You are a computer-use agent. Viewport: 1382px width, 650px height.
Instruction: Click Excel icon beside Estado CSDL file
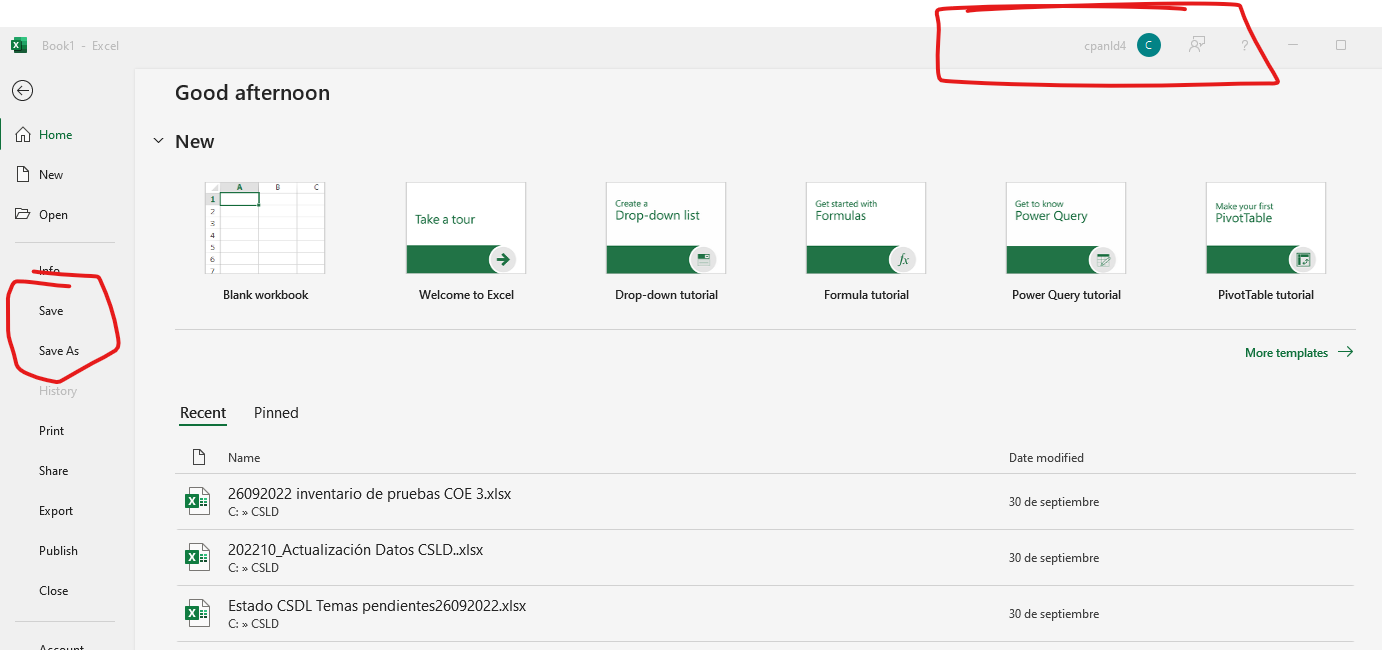[198, 613]
